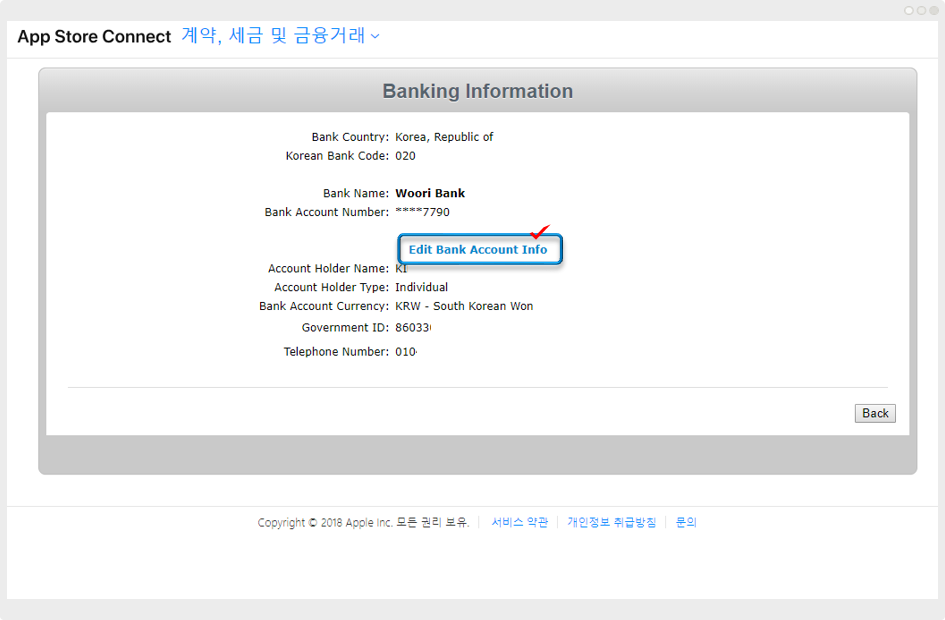Viewport: 945px width, 620px height.
Task: Click the leftmost window control dot
Action: [909, 10]
